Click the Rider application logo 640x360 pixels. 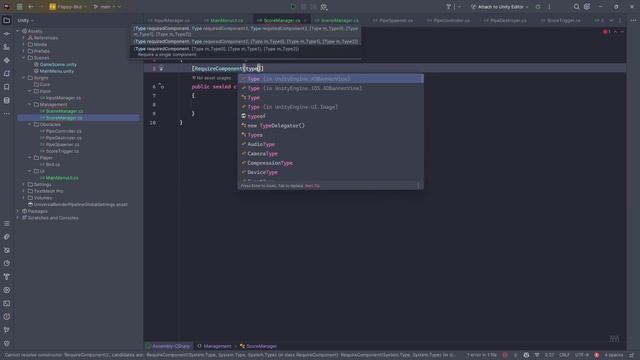(7, 7)
